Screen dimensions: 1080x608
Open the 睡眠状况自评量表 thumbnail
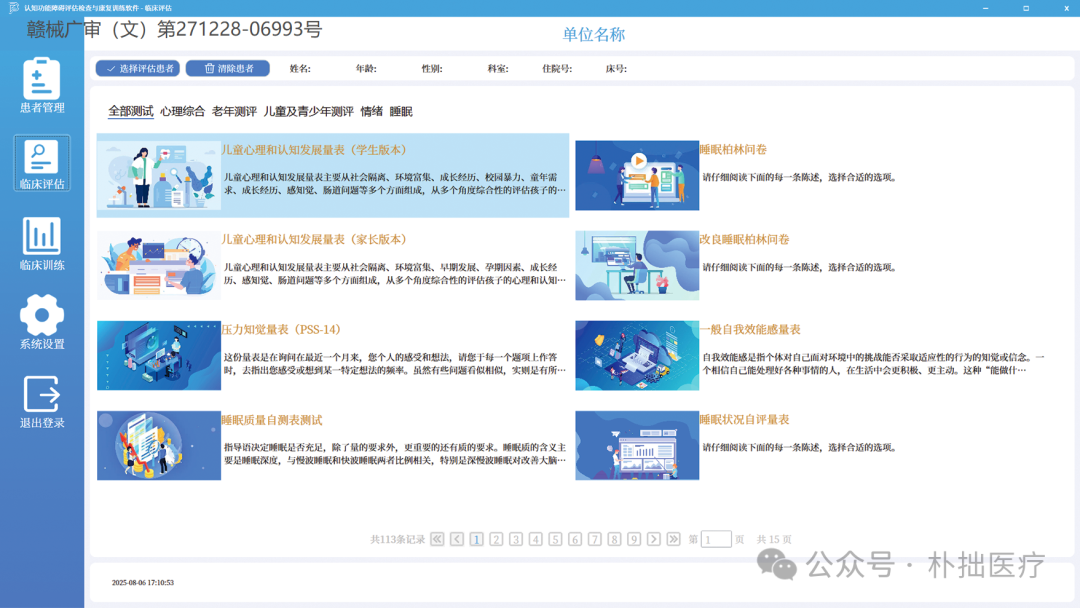(637, 445)
